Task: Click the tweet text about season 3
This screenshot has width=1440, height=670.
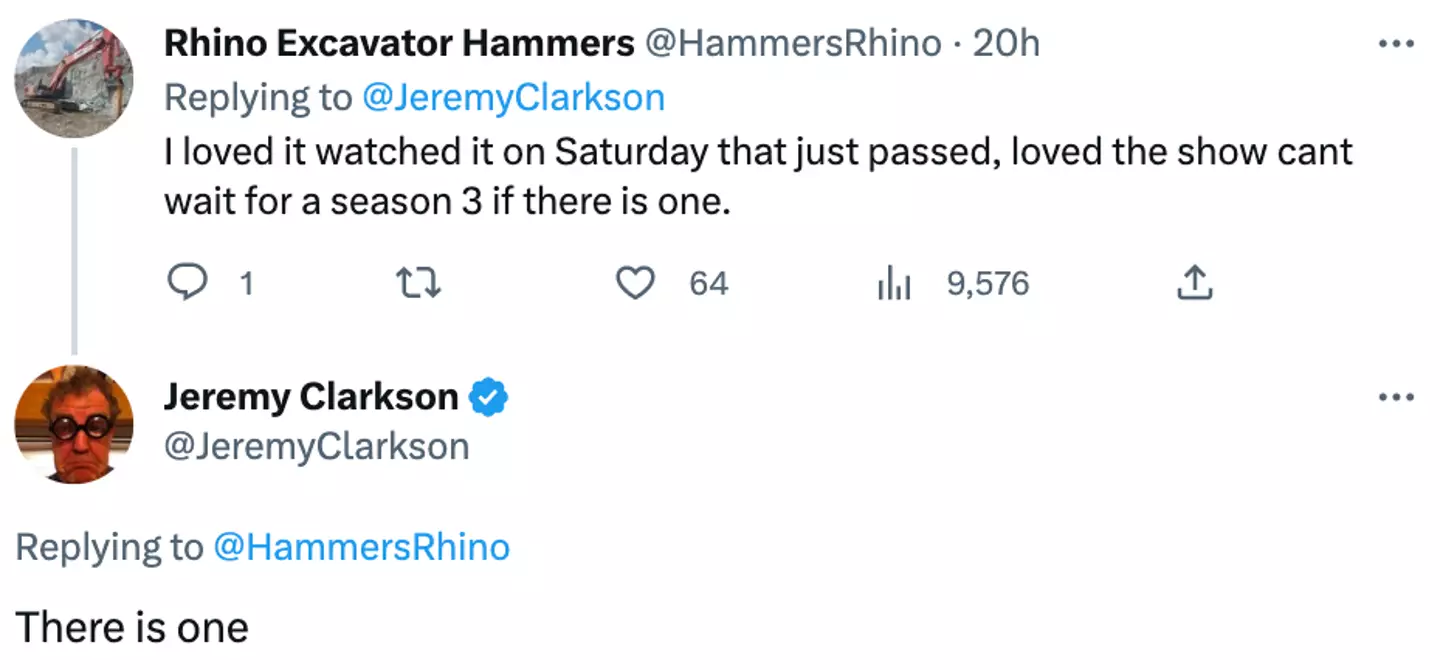Action: pos(758,177)
